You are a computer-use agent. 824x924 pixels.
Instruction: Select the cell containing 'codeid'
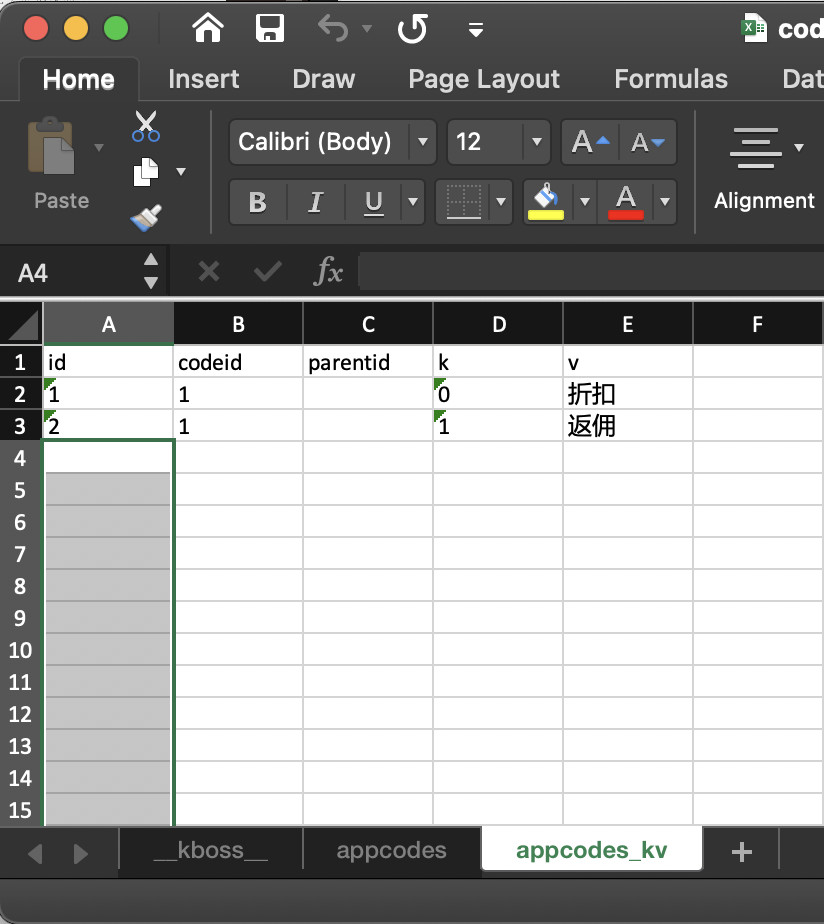tap(238, 362)
